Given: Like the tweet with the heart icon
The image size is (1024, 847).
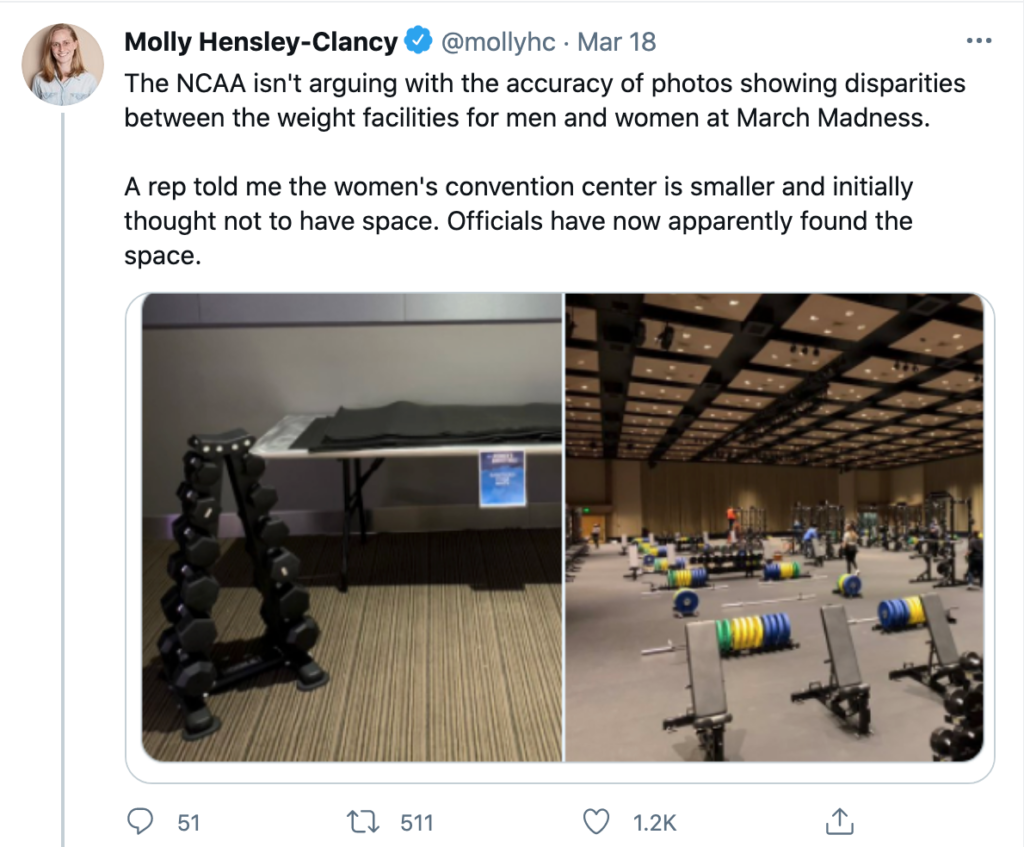Looking at the screenshot, I should [596, 822].
